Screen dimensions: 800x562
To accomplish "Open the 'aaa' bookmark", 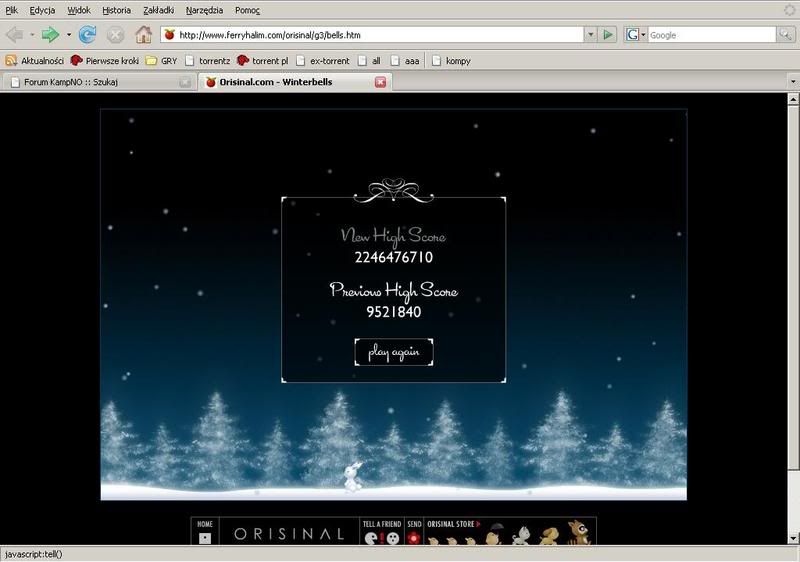I will [x=405, y=61].
